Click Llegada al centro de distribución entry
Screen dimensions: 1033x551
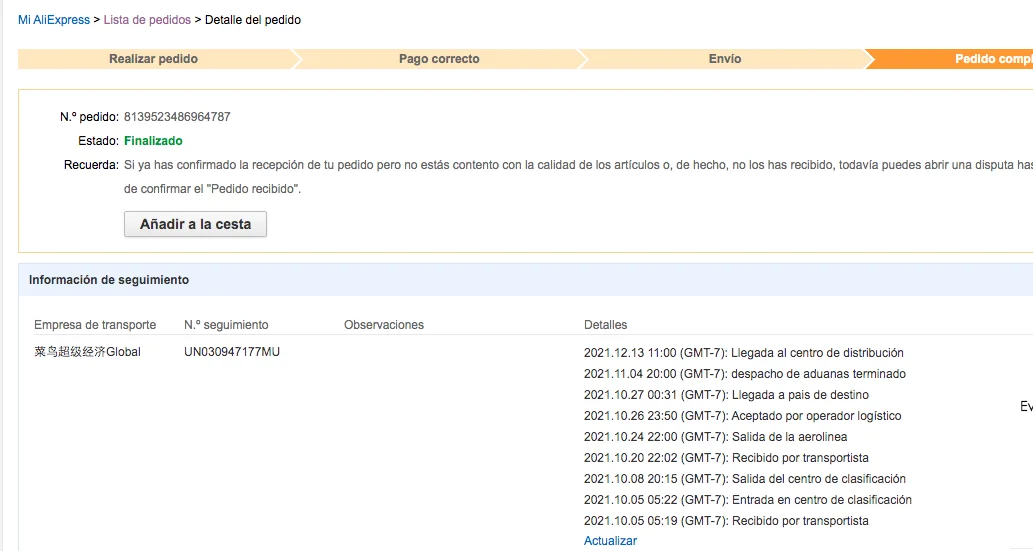pyautogui.click(x=744, y=353)
